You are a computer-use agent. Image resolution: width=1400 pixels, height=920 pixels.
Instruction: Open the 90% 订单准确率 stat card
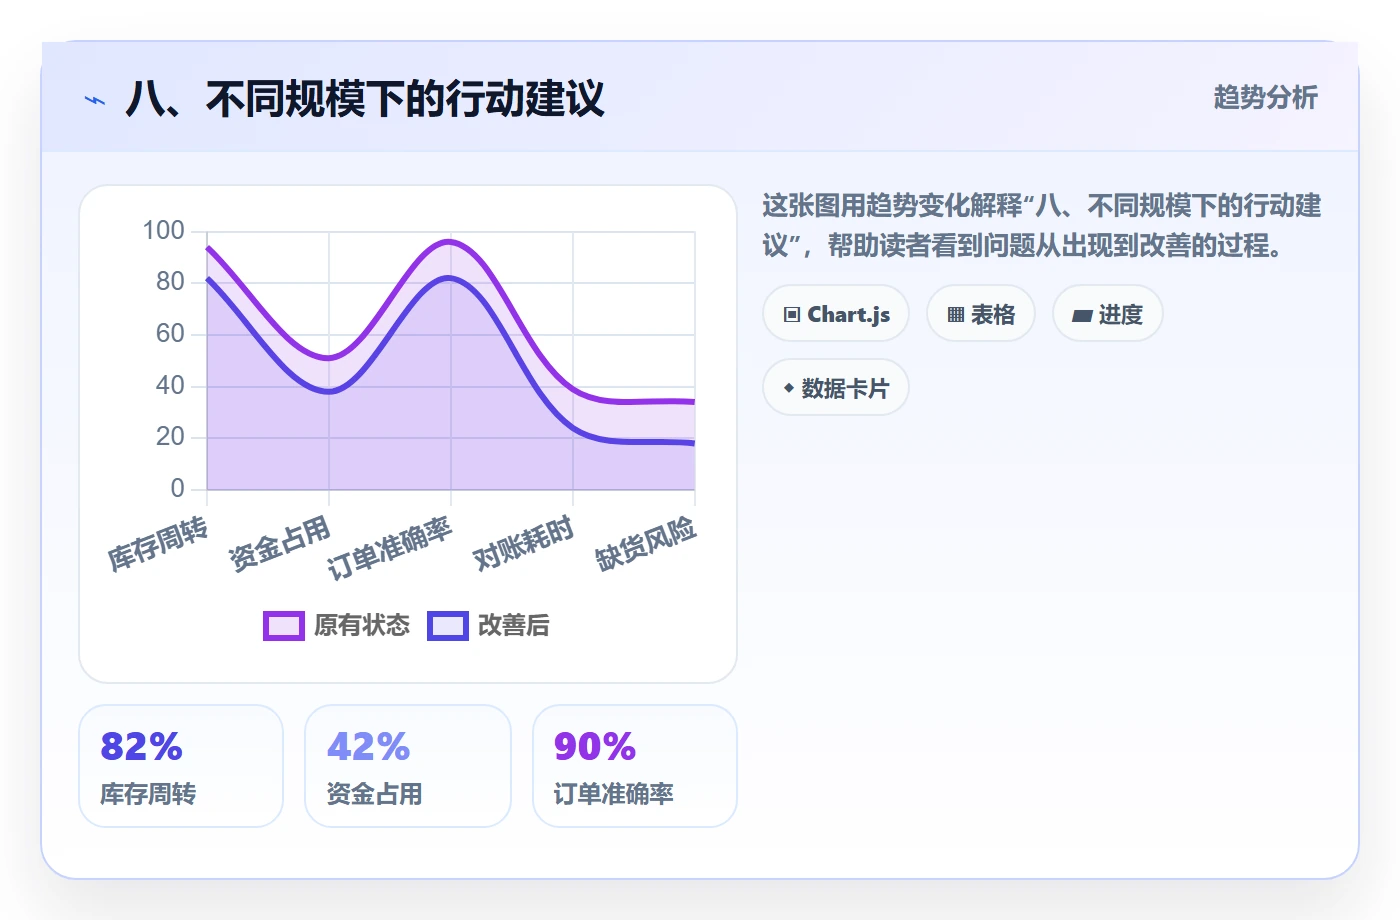pyautogui.click(x=635, y=766)
